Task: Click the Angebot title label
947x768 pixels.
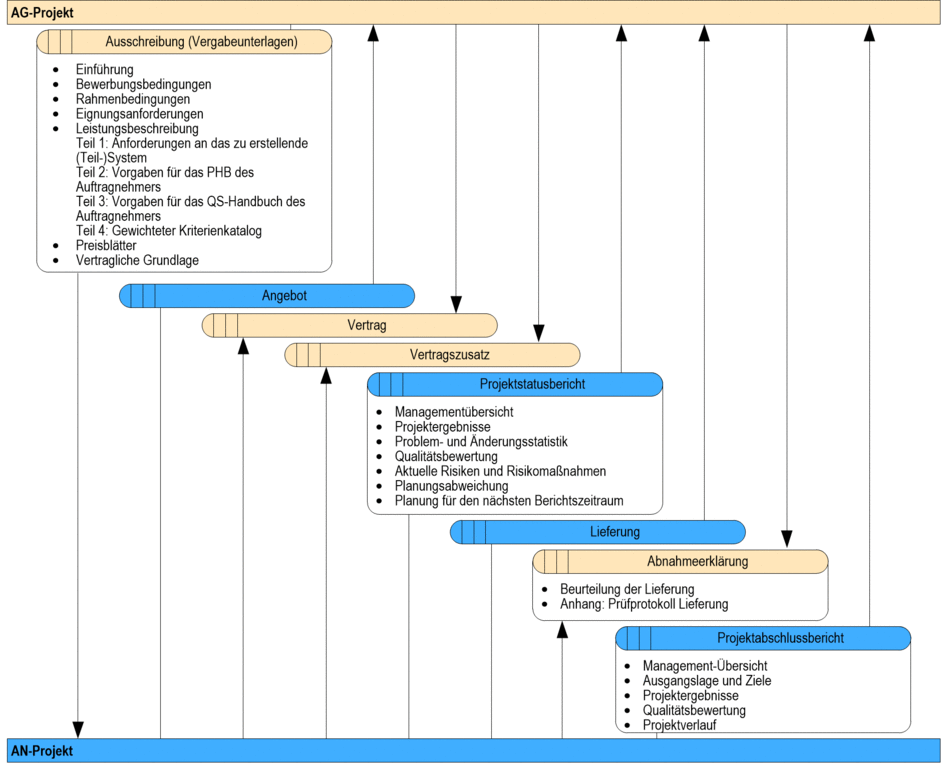Action: pyautogui.click(x=284, y=296)
